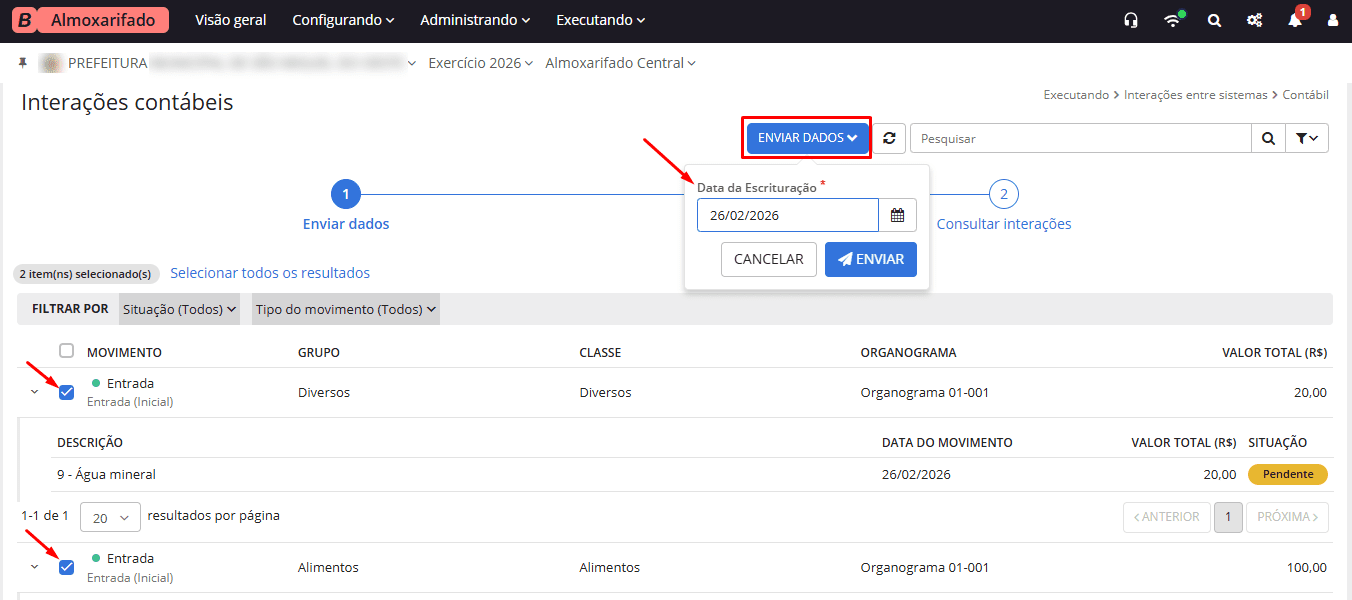The height and width of the screenshot is (600, 1352).
Task: Open the Configurando menu
Action: pyautogui.click(x=343, y=20)
